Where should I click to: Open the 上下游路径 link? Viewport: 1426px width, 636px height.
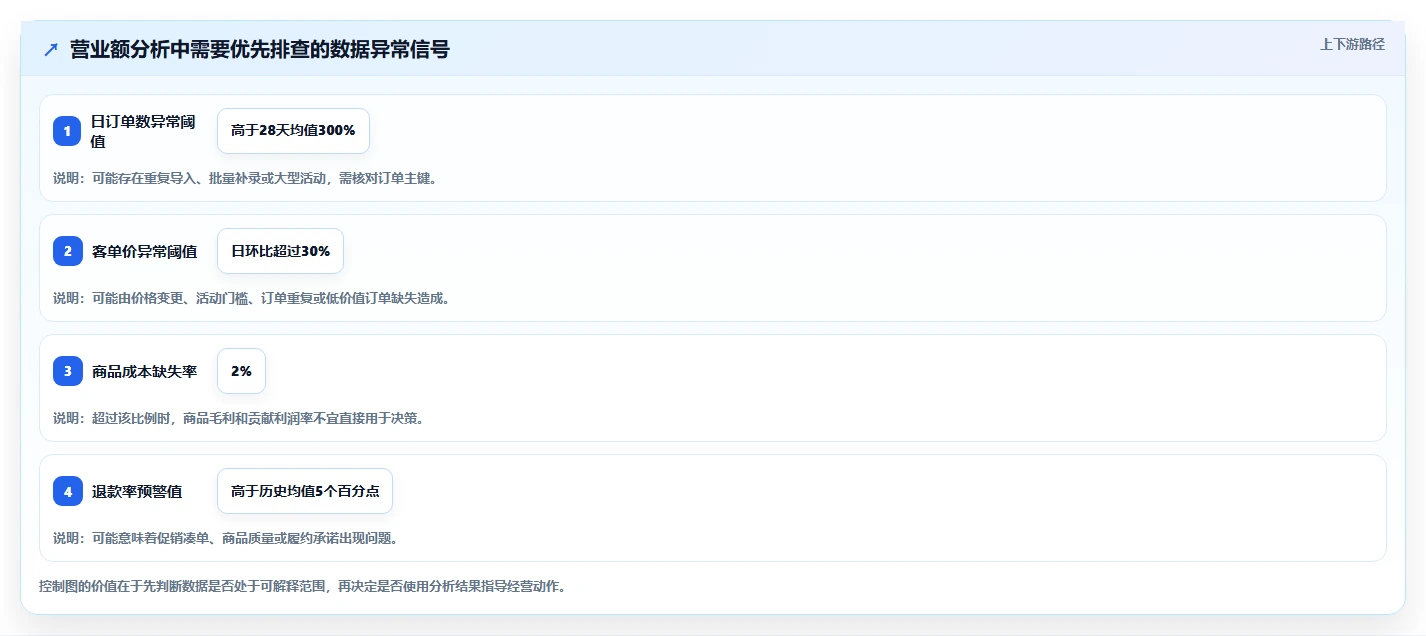1352,44
